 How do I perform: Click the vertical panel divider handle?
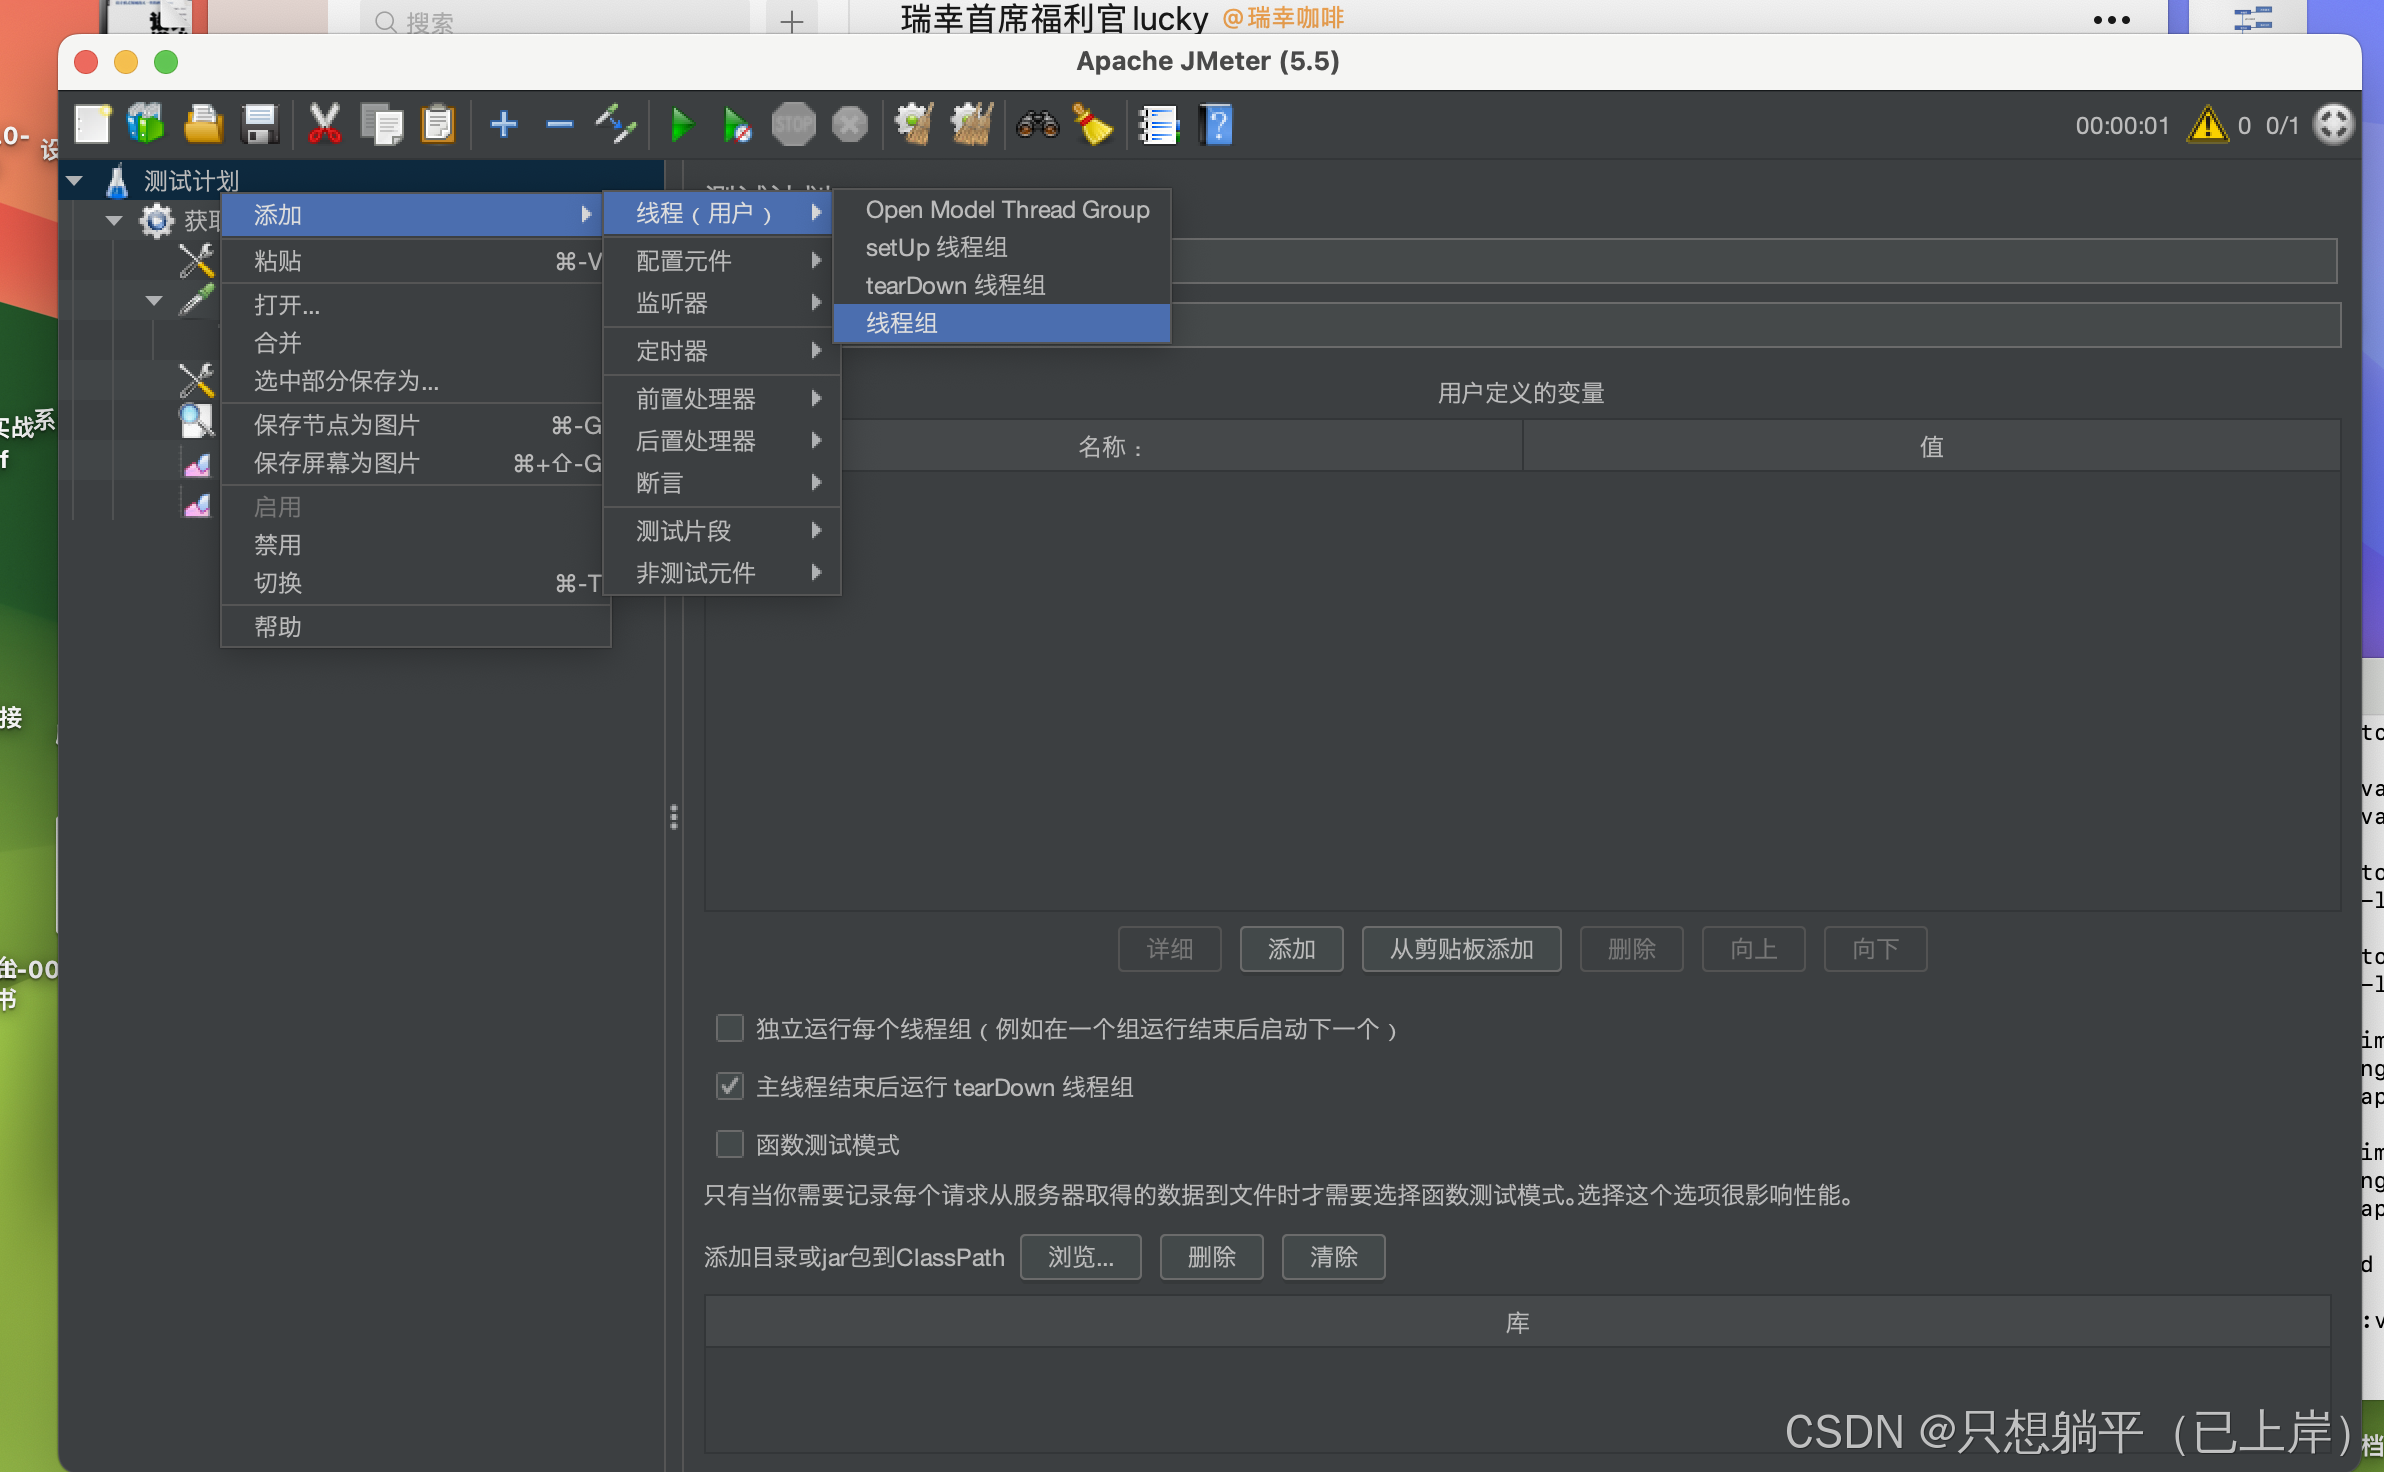click(x=674, y=817)
